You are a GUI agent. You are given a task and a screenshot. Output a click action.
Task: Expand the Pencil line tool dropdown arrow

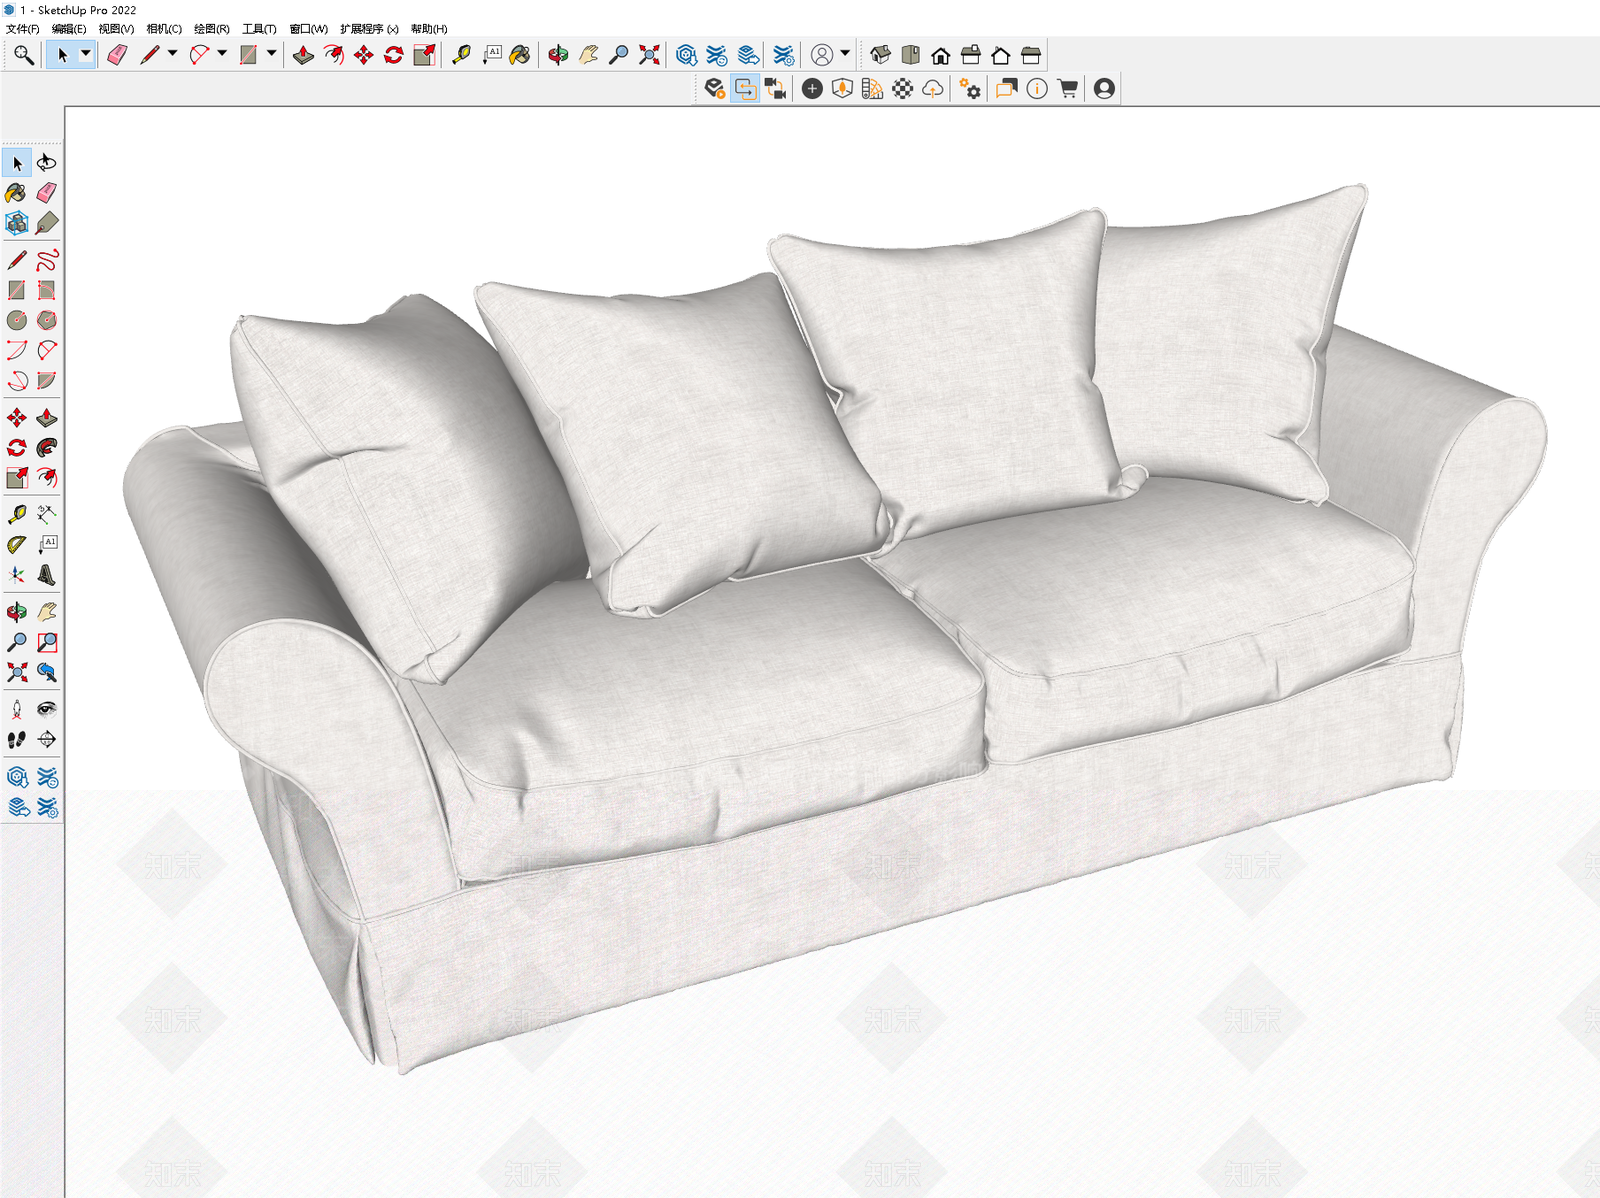click(x=173, y=54)
